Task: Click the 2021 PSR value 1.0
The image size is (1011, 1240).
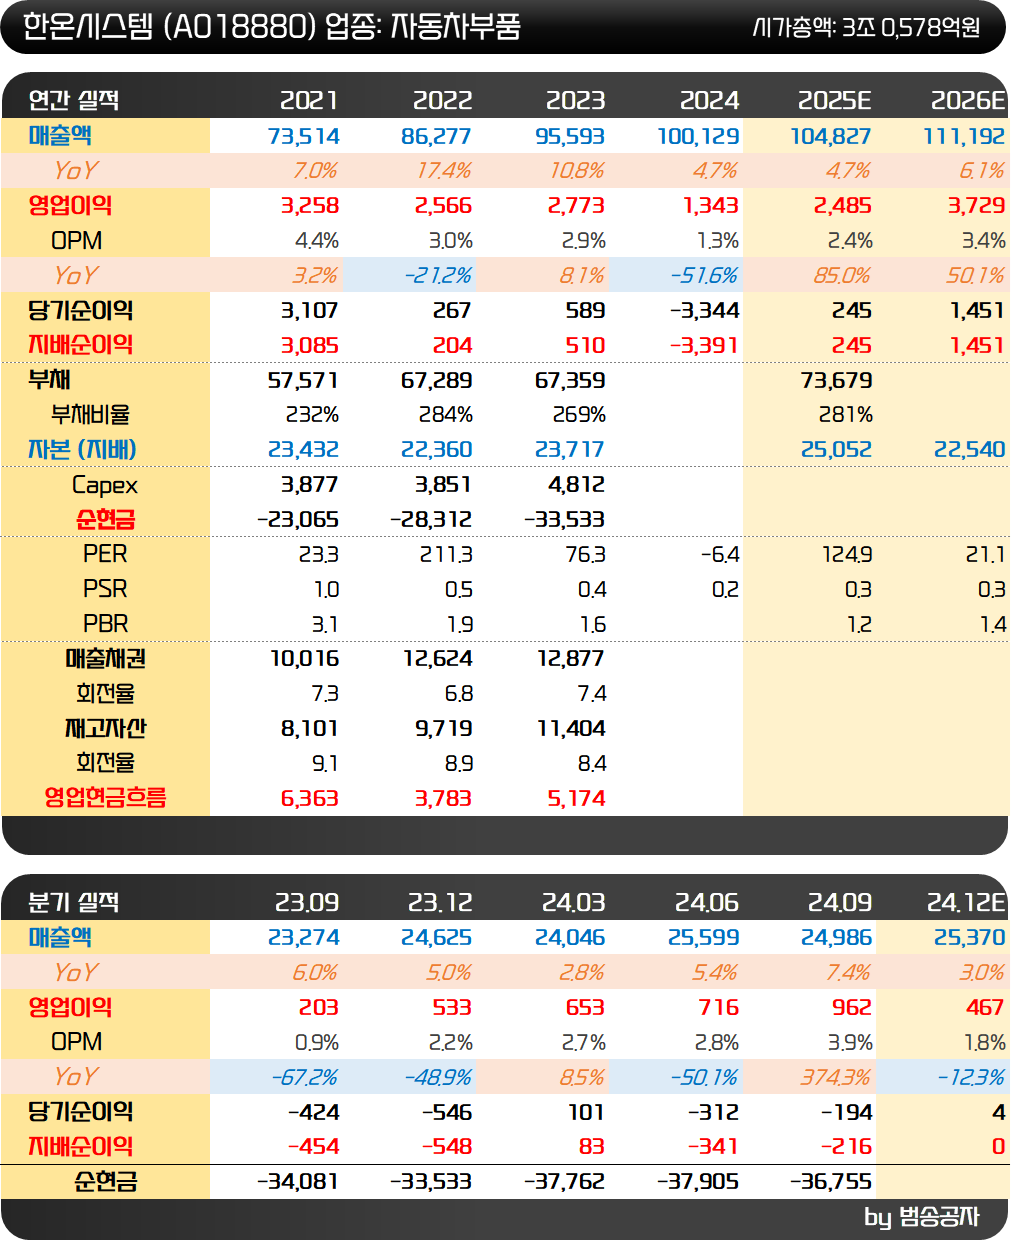Action: point(327,589)
